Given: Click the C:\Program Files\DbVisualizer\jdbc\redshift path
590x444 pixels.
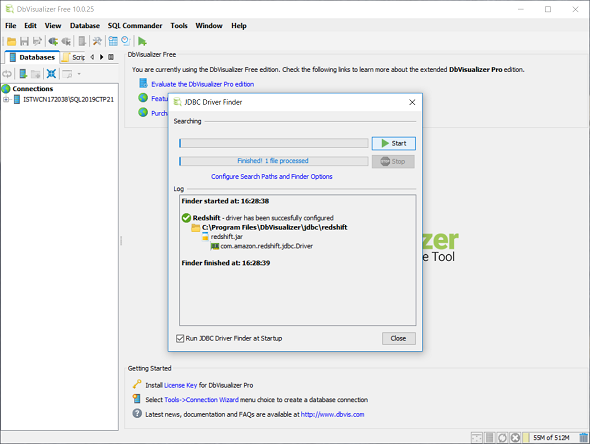Looking at the screenshot, I should coord(274,227).
